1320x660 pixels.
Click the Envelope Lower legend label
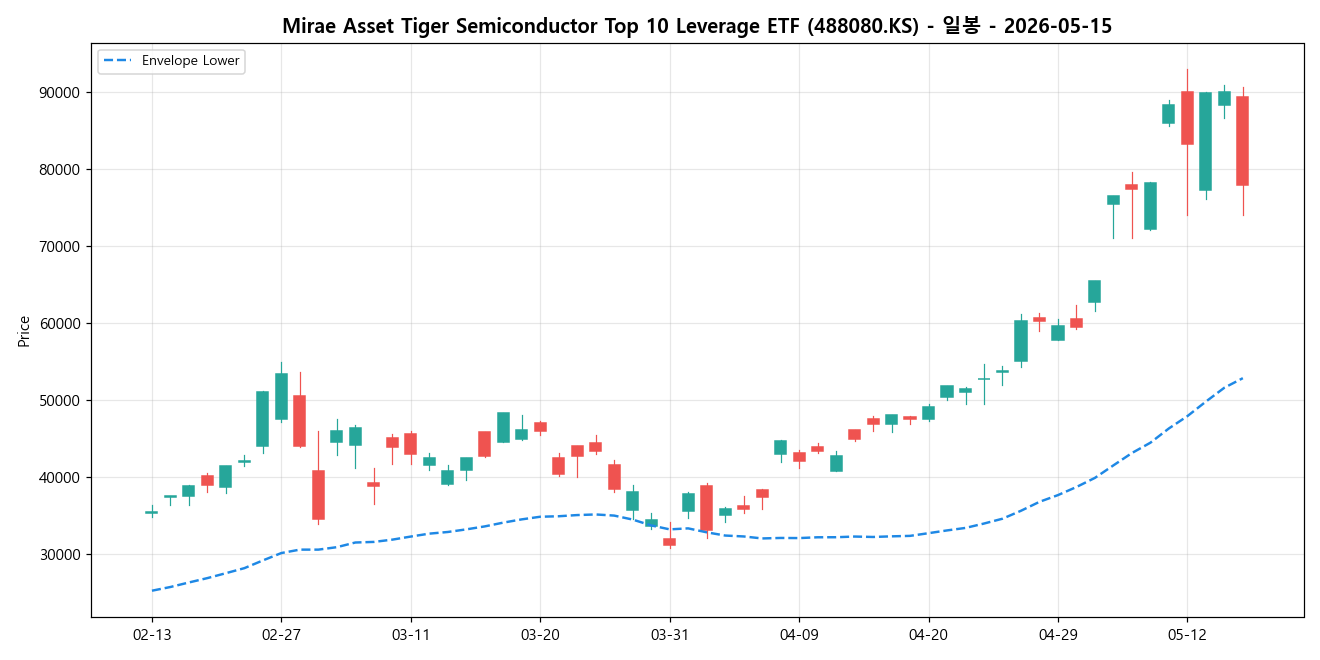pos(191,61)
